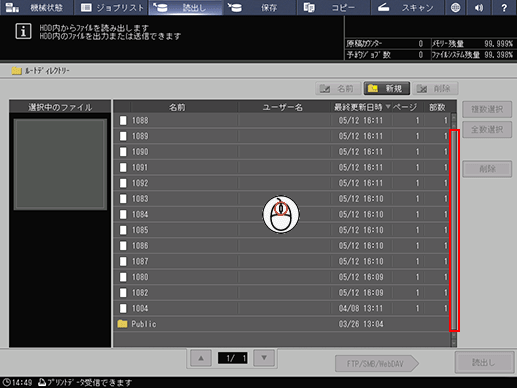
Task: Select file name 1080
Action: point(140,277)
